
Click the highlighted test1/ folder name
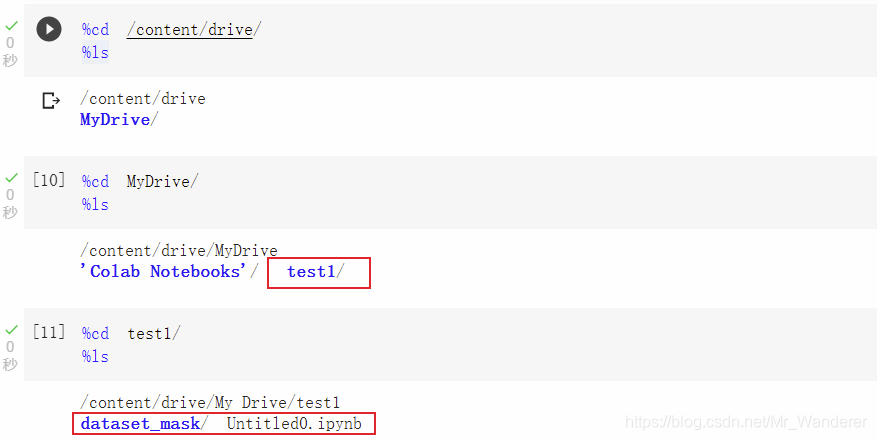315,272
